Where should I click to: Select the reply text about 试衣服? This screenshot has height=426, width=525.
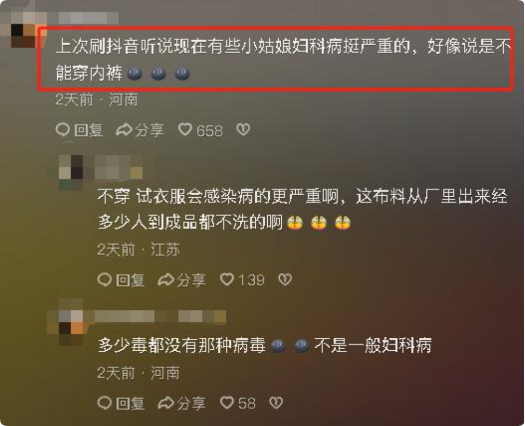302,209
